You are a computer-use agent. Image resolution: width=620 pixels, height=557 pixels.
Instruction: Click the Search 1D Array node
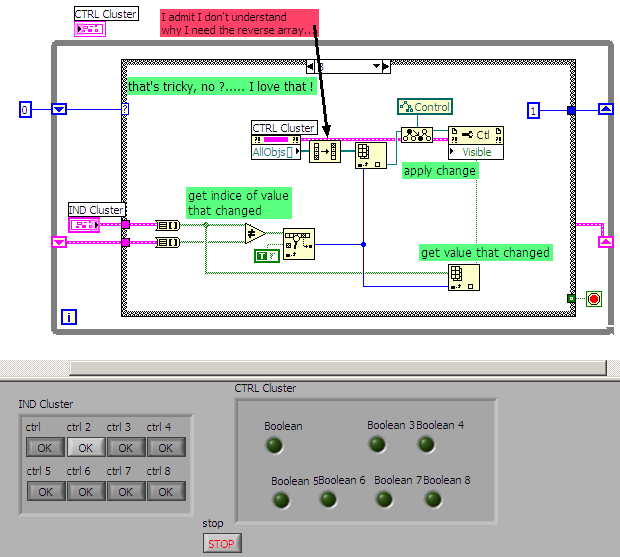299,244
